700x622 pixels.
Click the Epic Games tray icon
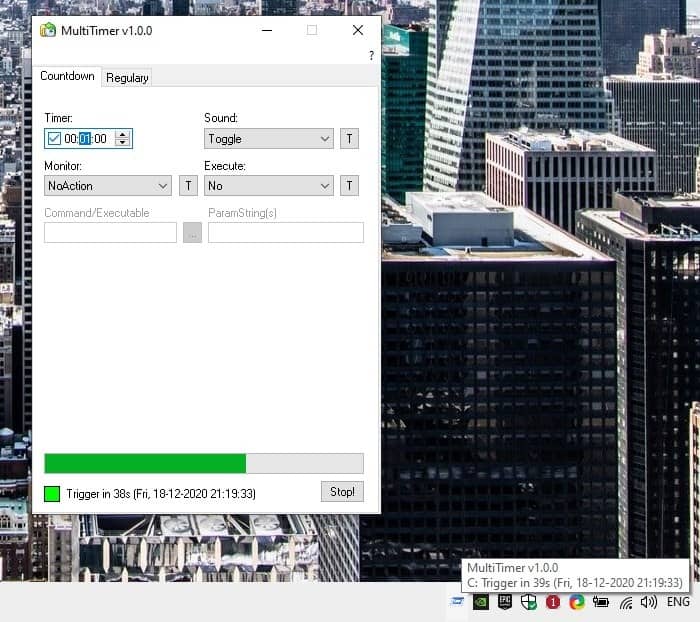[x=505, y=602]
